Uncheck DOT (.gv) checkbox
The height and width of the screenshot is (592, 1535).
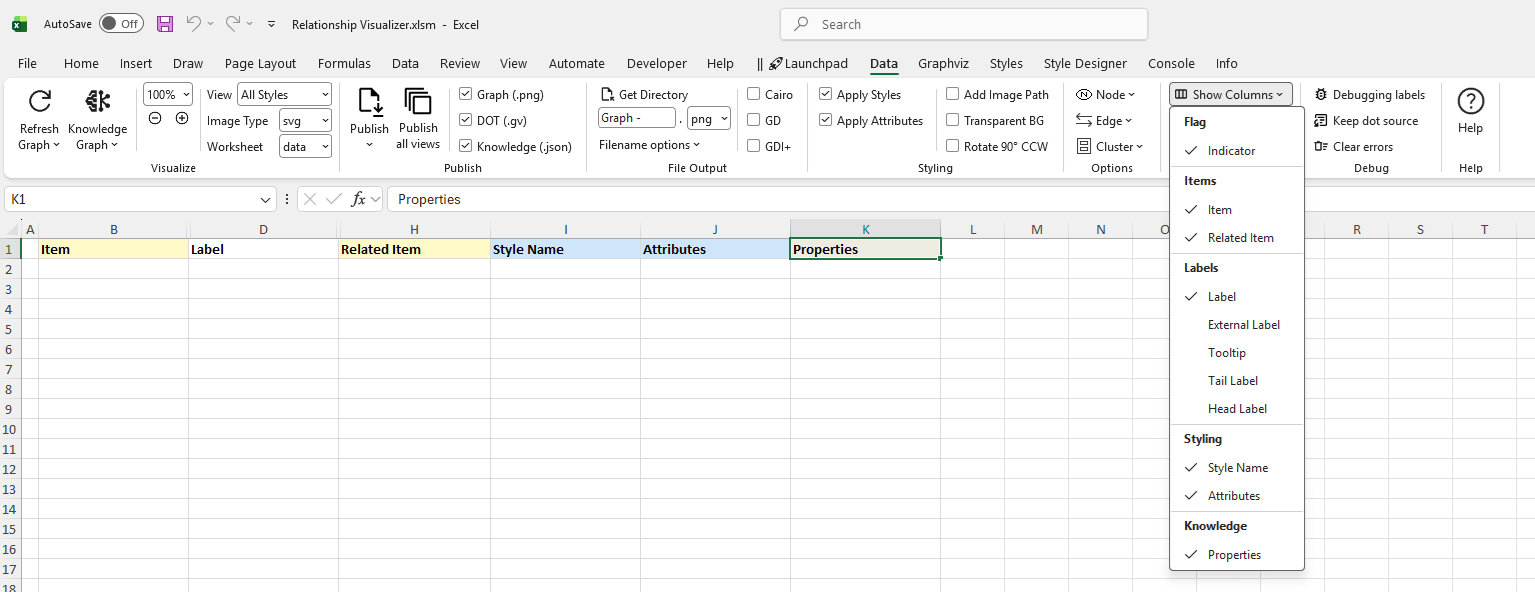(465, 121)
